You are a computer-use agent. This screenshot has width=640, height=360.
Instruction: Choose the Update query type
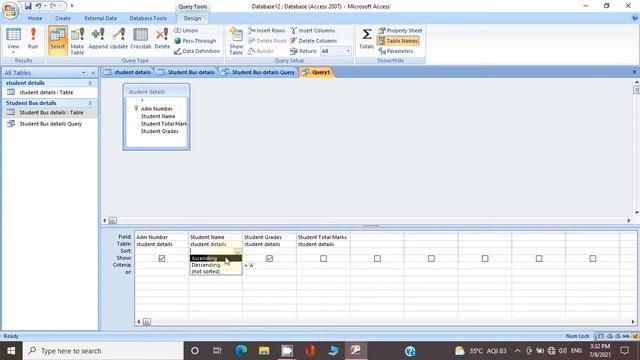[x=119, y=39]
